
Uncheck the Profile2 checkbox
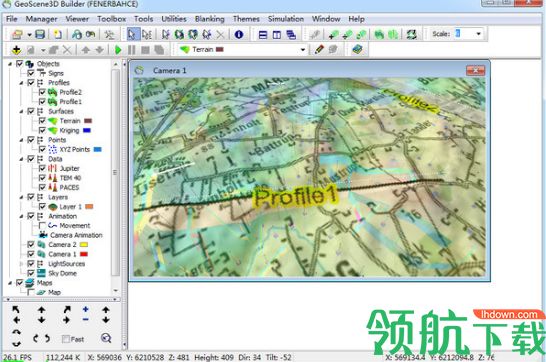tap(42, 92)
